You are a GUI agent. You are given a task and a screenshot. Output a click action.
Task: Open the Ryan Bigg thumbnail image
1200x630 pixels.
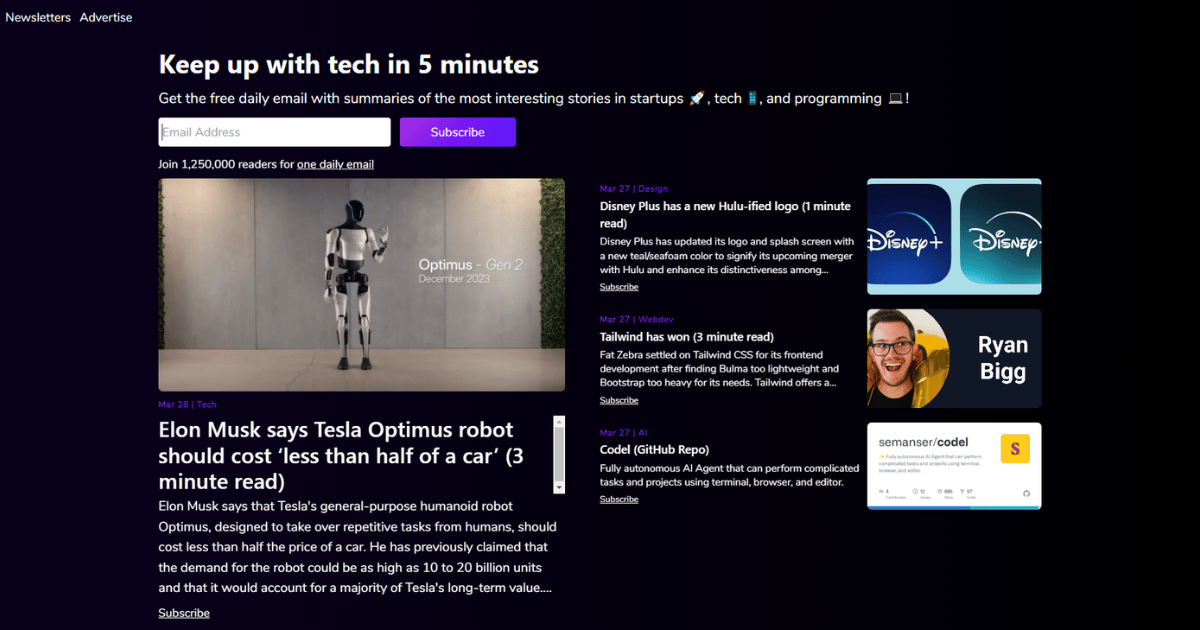point(954,358)
